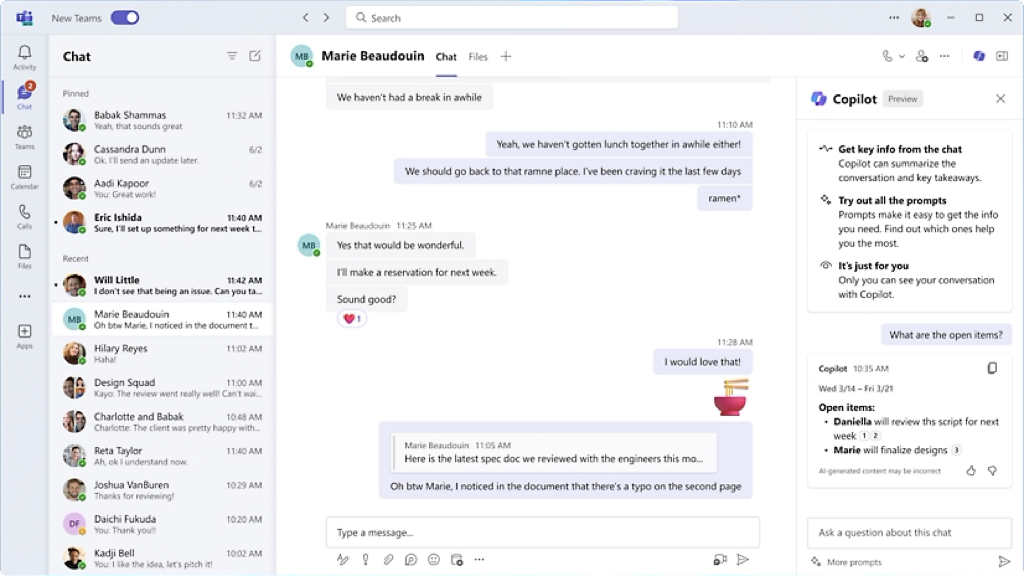Copy Copilot's response
This screenshot has height=576, width=1024.
[x=992, y=368]
